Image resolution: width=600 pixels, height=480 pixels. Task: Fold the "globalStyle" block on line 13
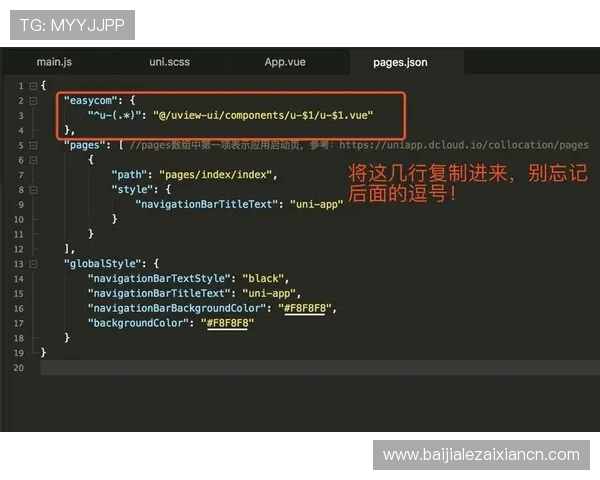pyautogui.click(x=33, y=263)
